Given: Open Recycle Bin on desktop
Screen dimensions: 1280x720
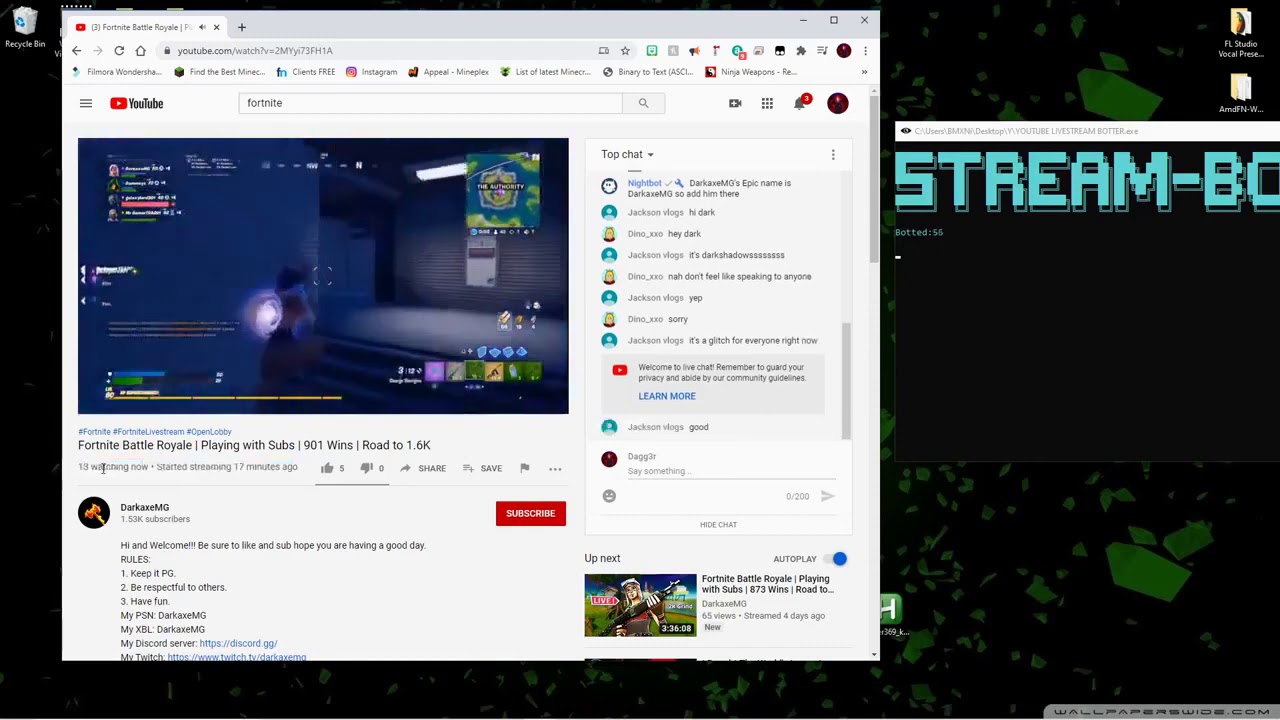Looking at the screenshot, I should [x=25, y=28].
